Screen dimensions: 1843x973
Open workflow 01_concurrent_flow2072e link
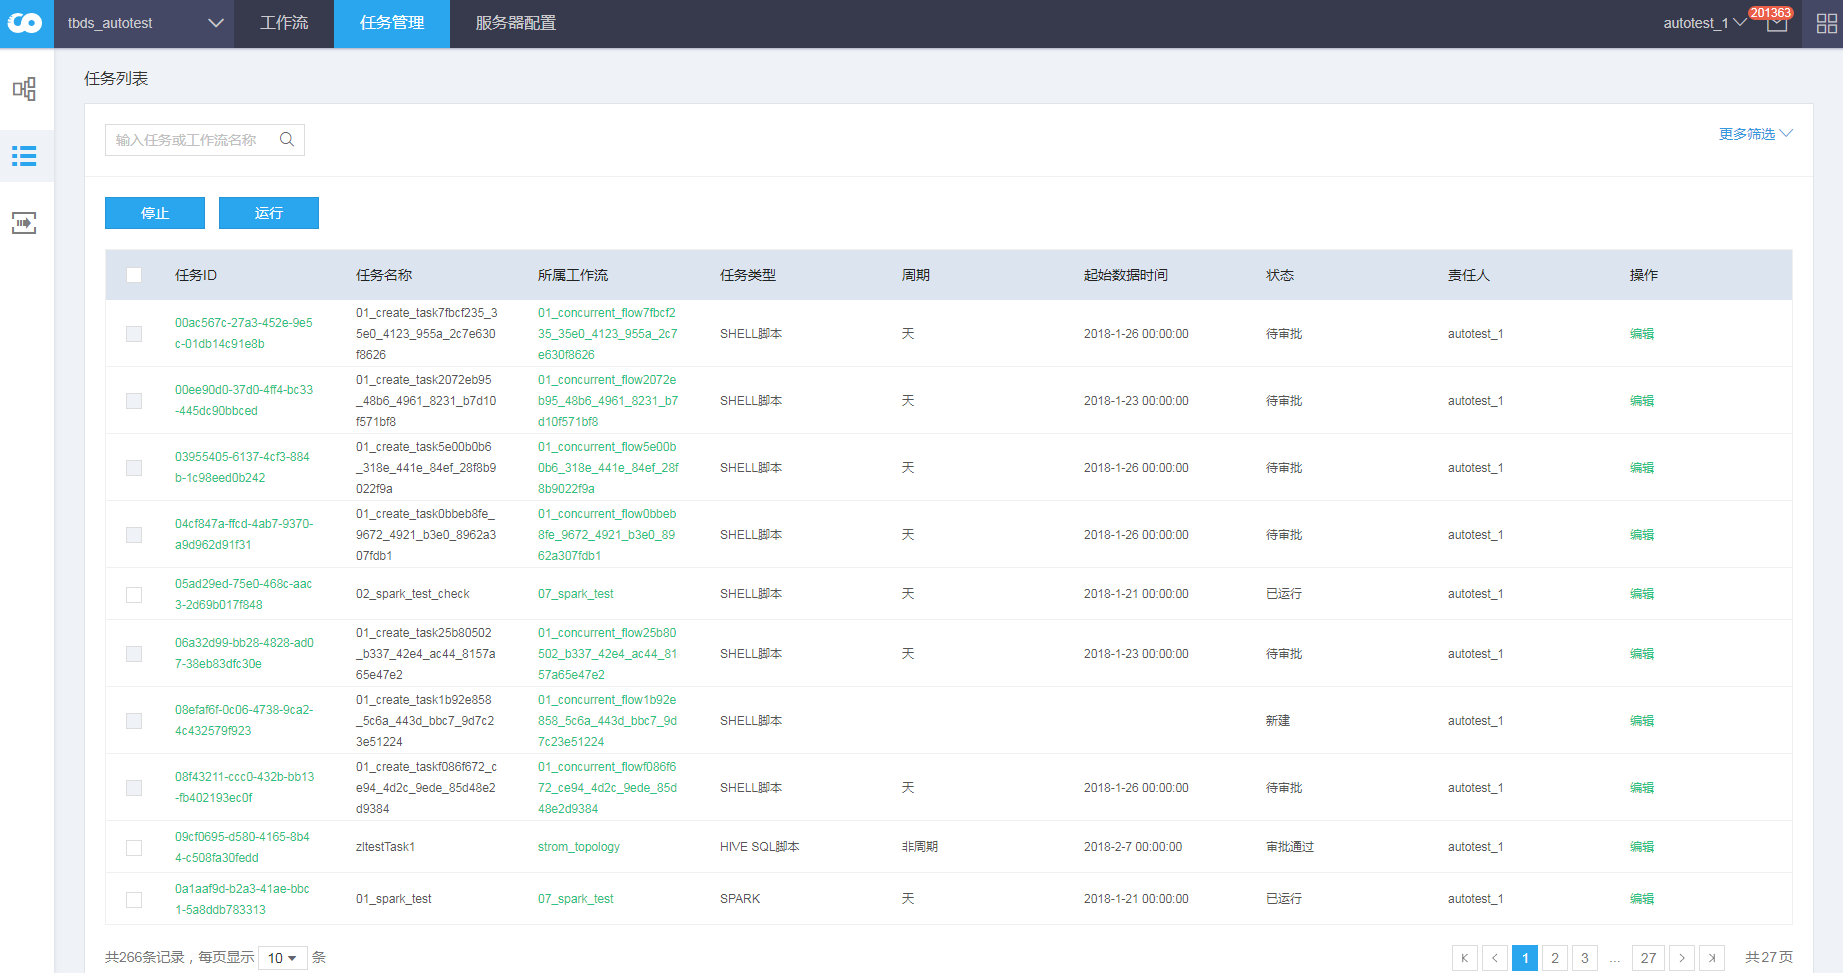(608, 401)
